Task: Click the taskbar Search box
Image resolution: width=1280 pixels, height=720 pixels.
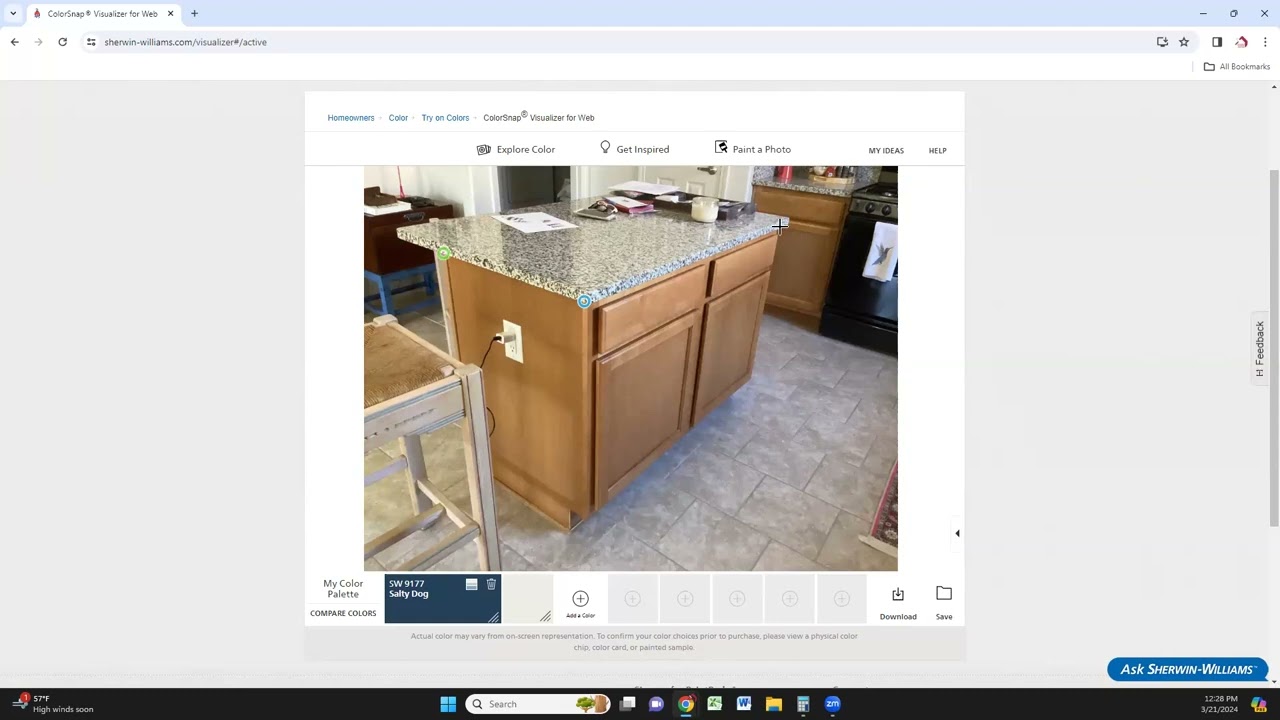Action: point(538,704)
